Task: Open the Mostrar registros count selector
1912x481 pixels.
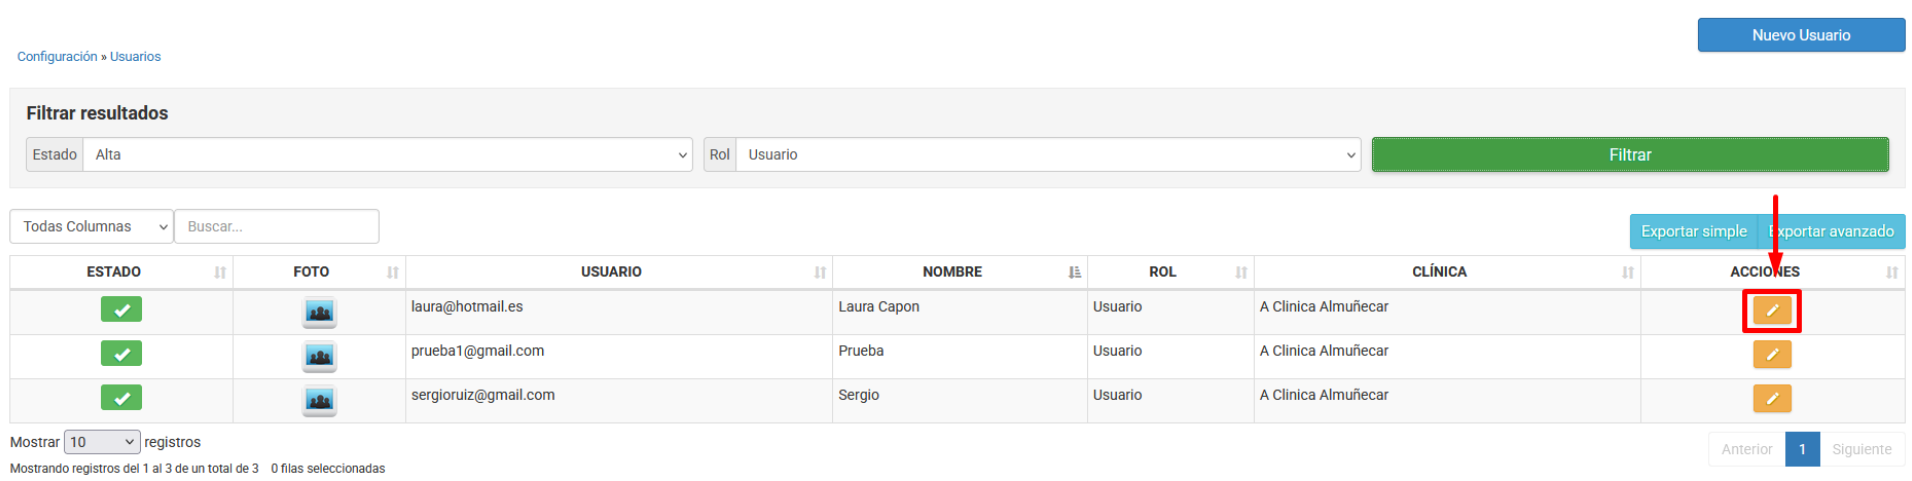Action: (102, 442)
